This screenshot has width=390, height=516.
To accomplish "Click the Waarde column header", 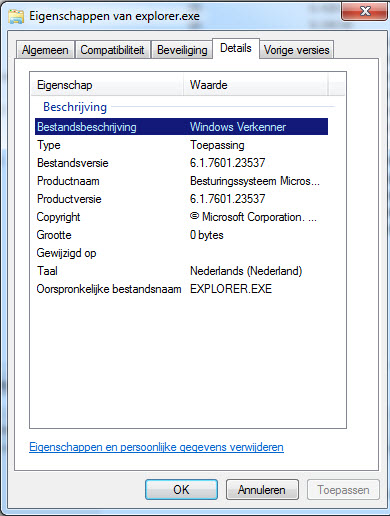I will coord(256,85).
